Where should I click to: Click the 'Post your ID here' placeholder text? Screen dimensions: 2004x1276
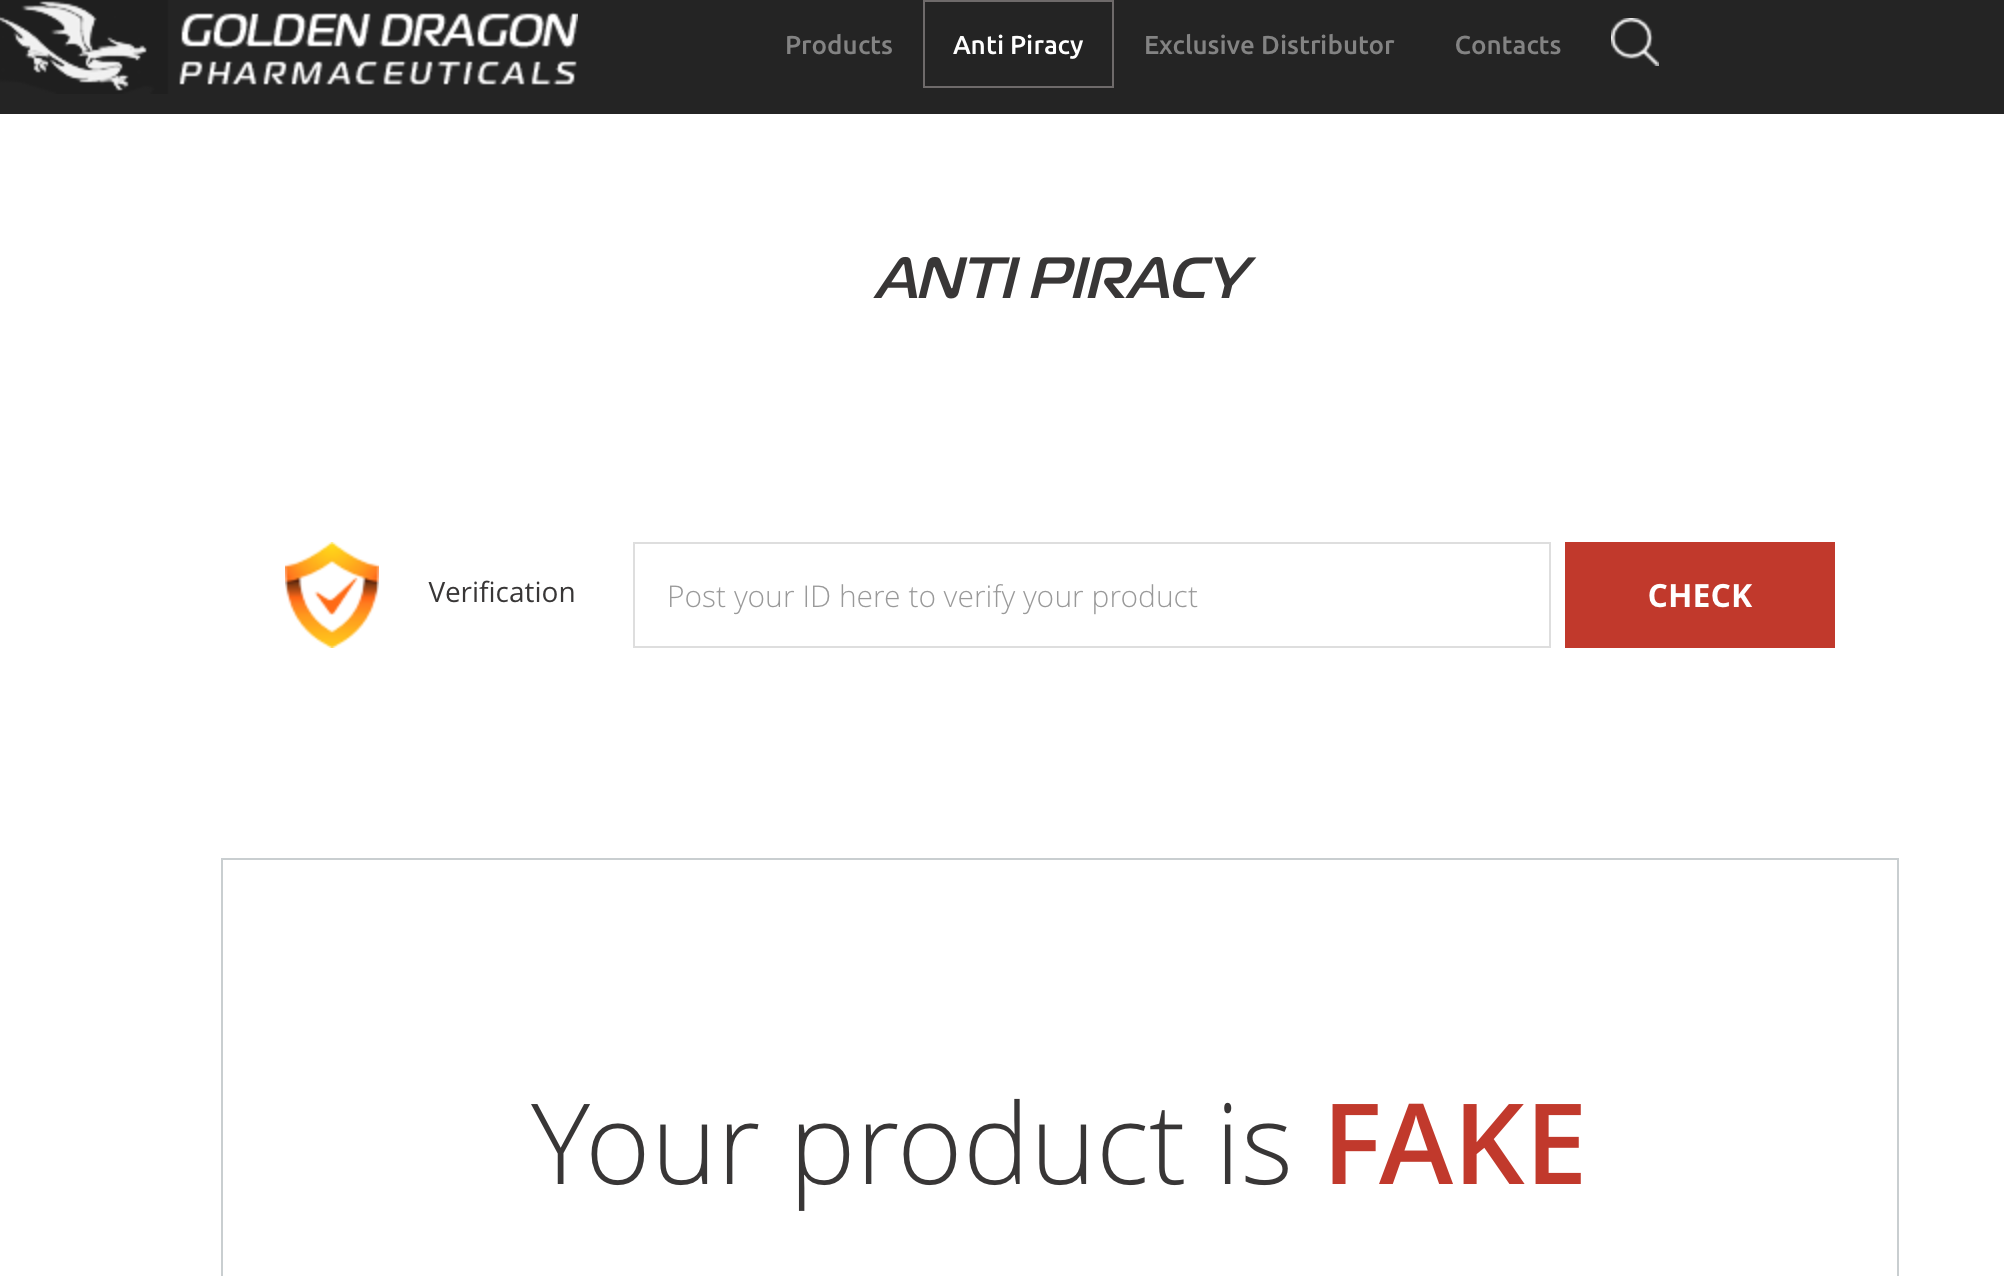pos(932,597)
